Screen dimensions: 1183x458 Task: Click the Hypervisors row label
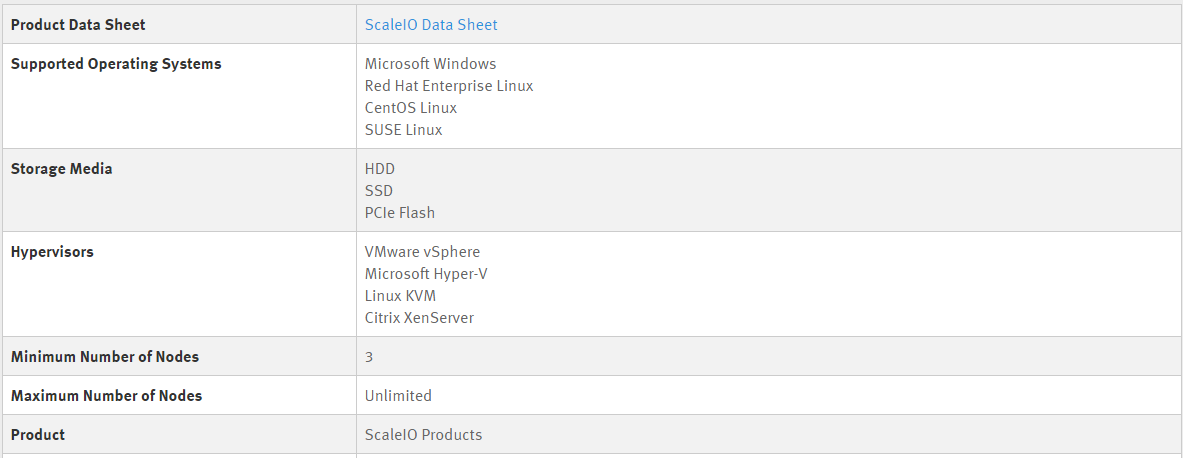(x=52, y=252)
